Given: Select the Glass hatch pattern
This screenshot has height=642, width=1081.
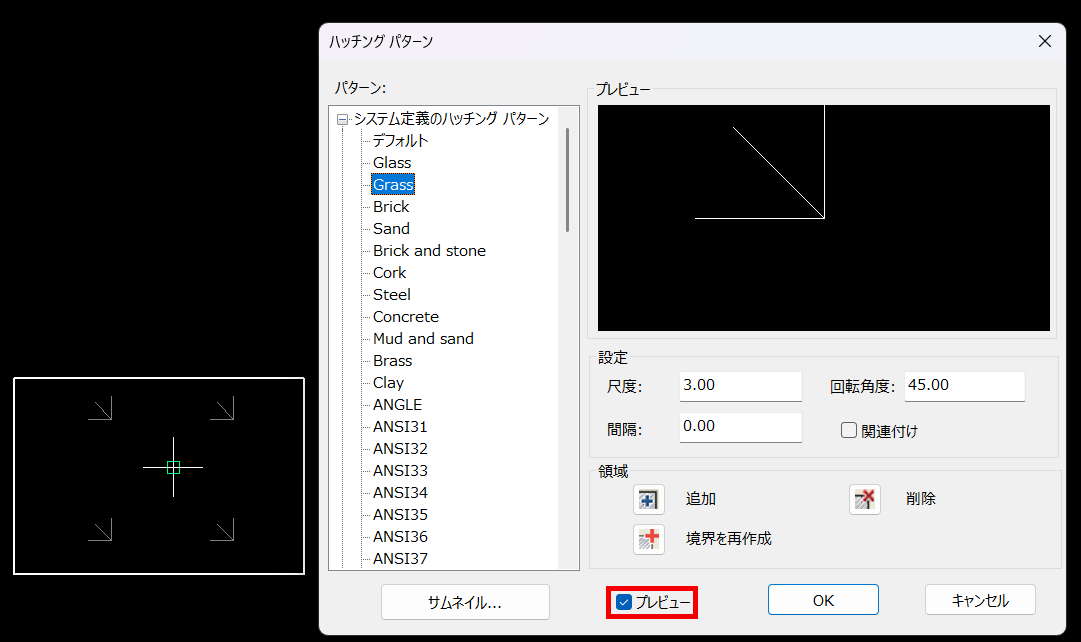Looking at the screenshot, I should click(391, 162).
